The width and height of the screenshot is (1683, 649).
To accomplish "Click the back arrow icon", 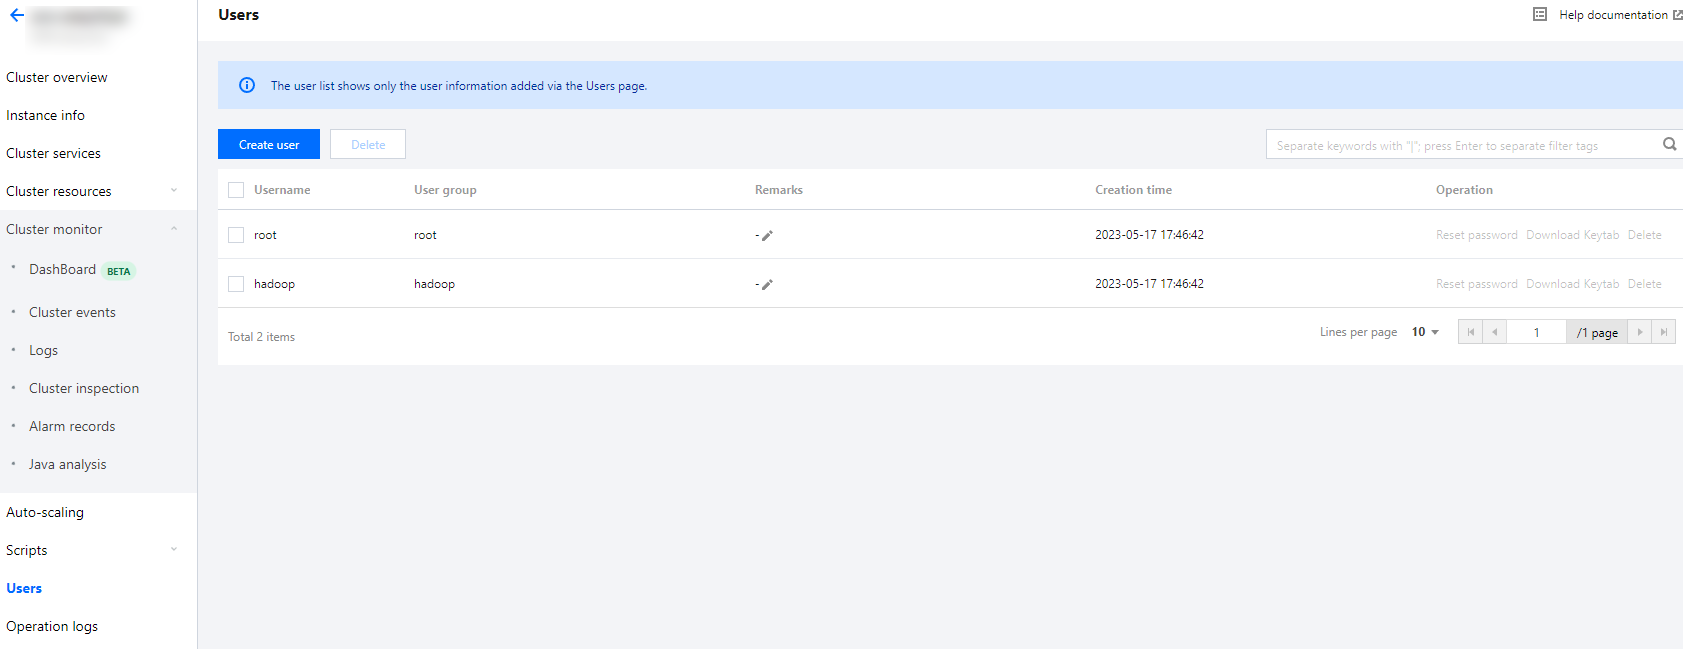I will pyautogui.click(x=17, y=15).
